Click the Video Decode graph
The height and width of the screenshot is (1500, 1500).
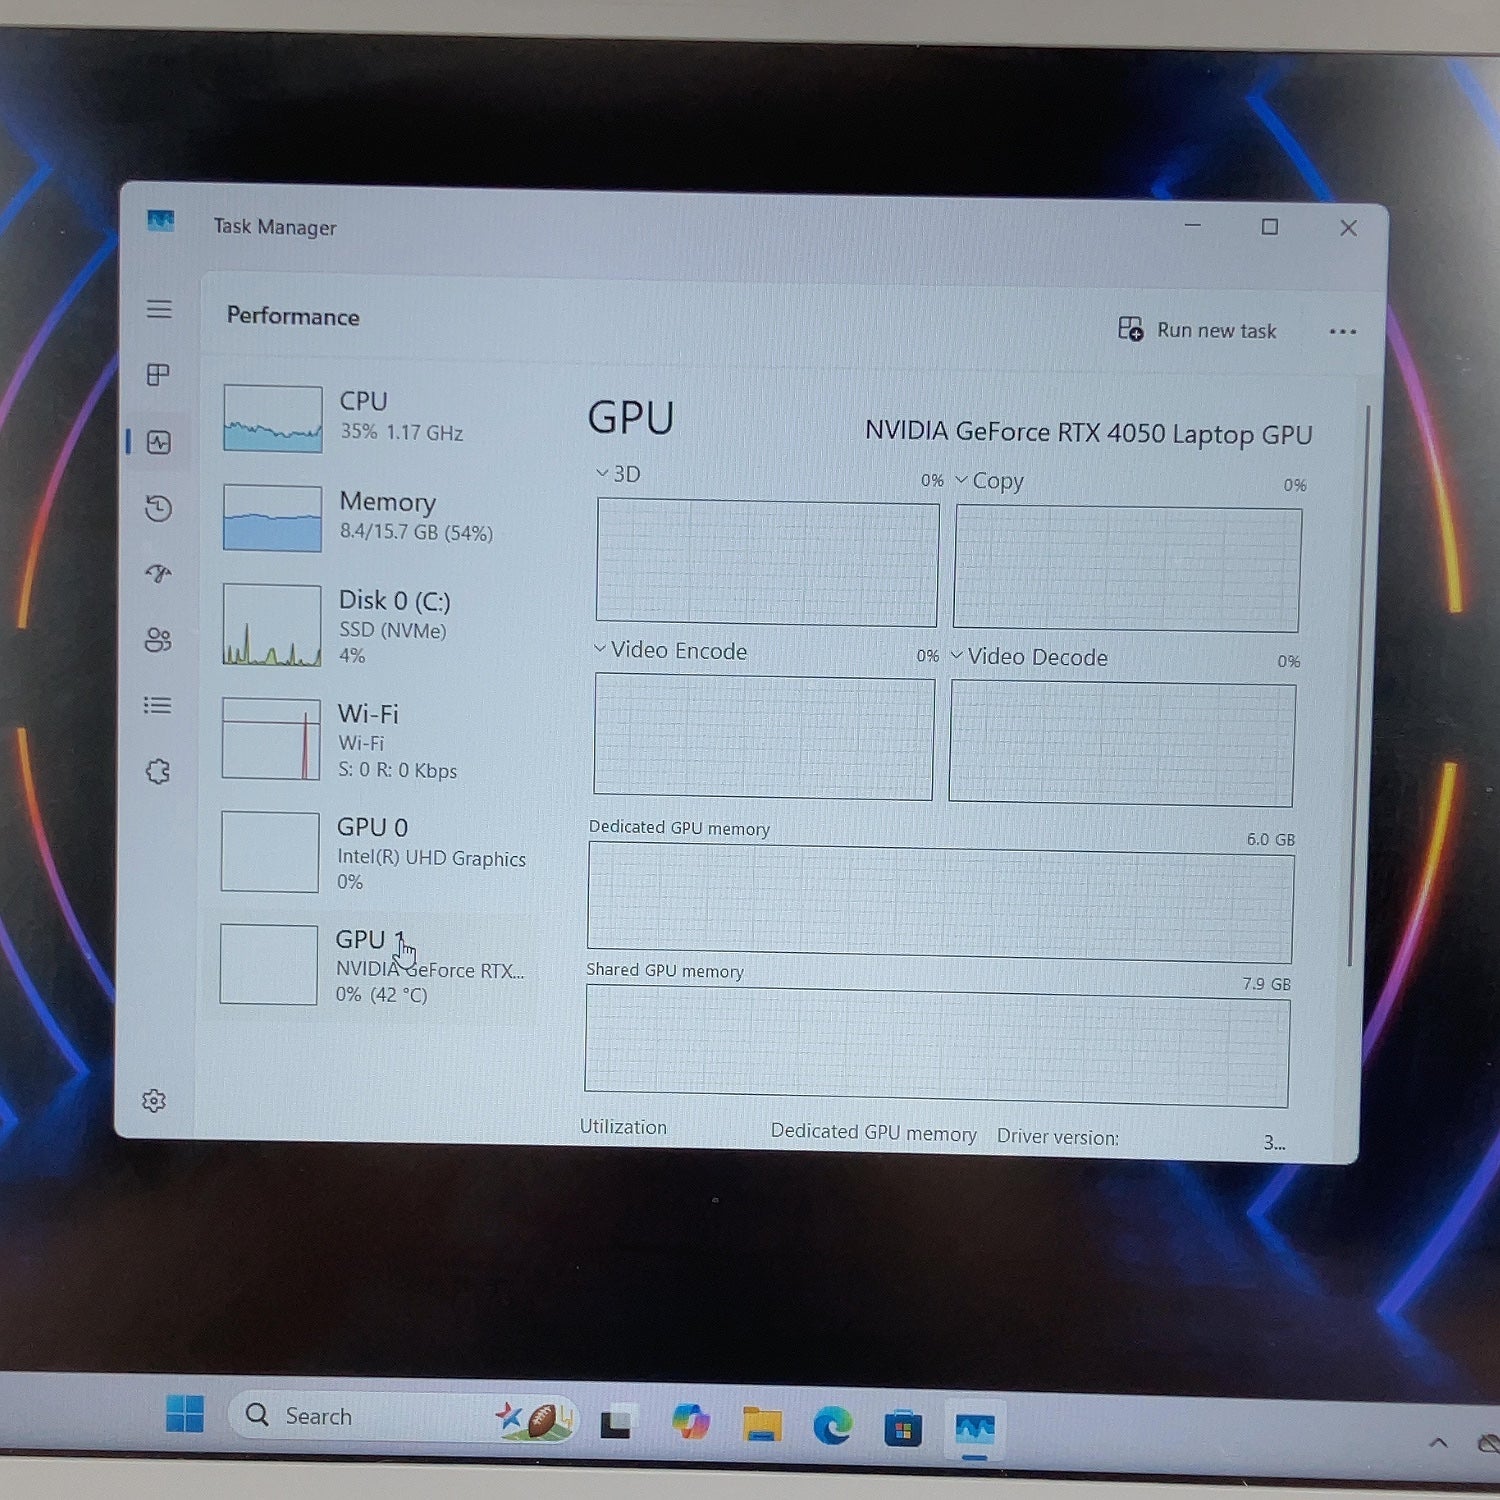point(1122,744)
